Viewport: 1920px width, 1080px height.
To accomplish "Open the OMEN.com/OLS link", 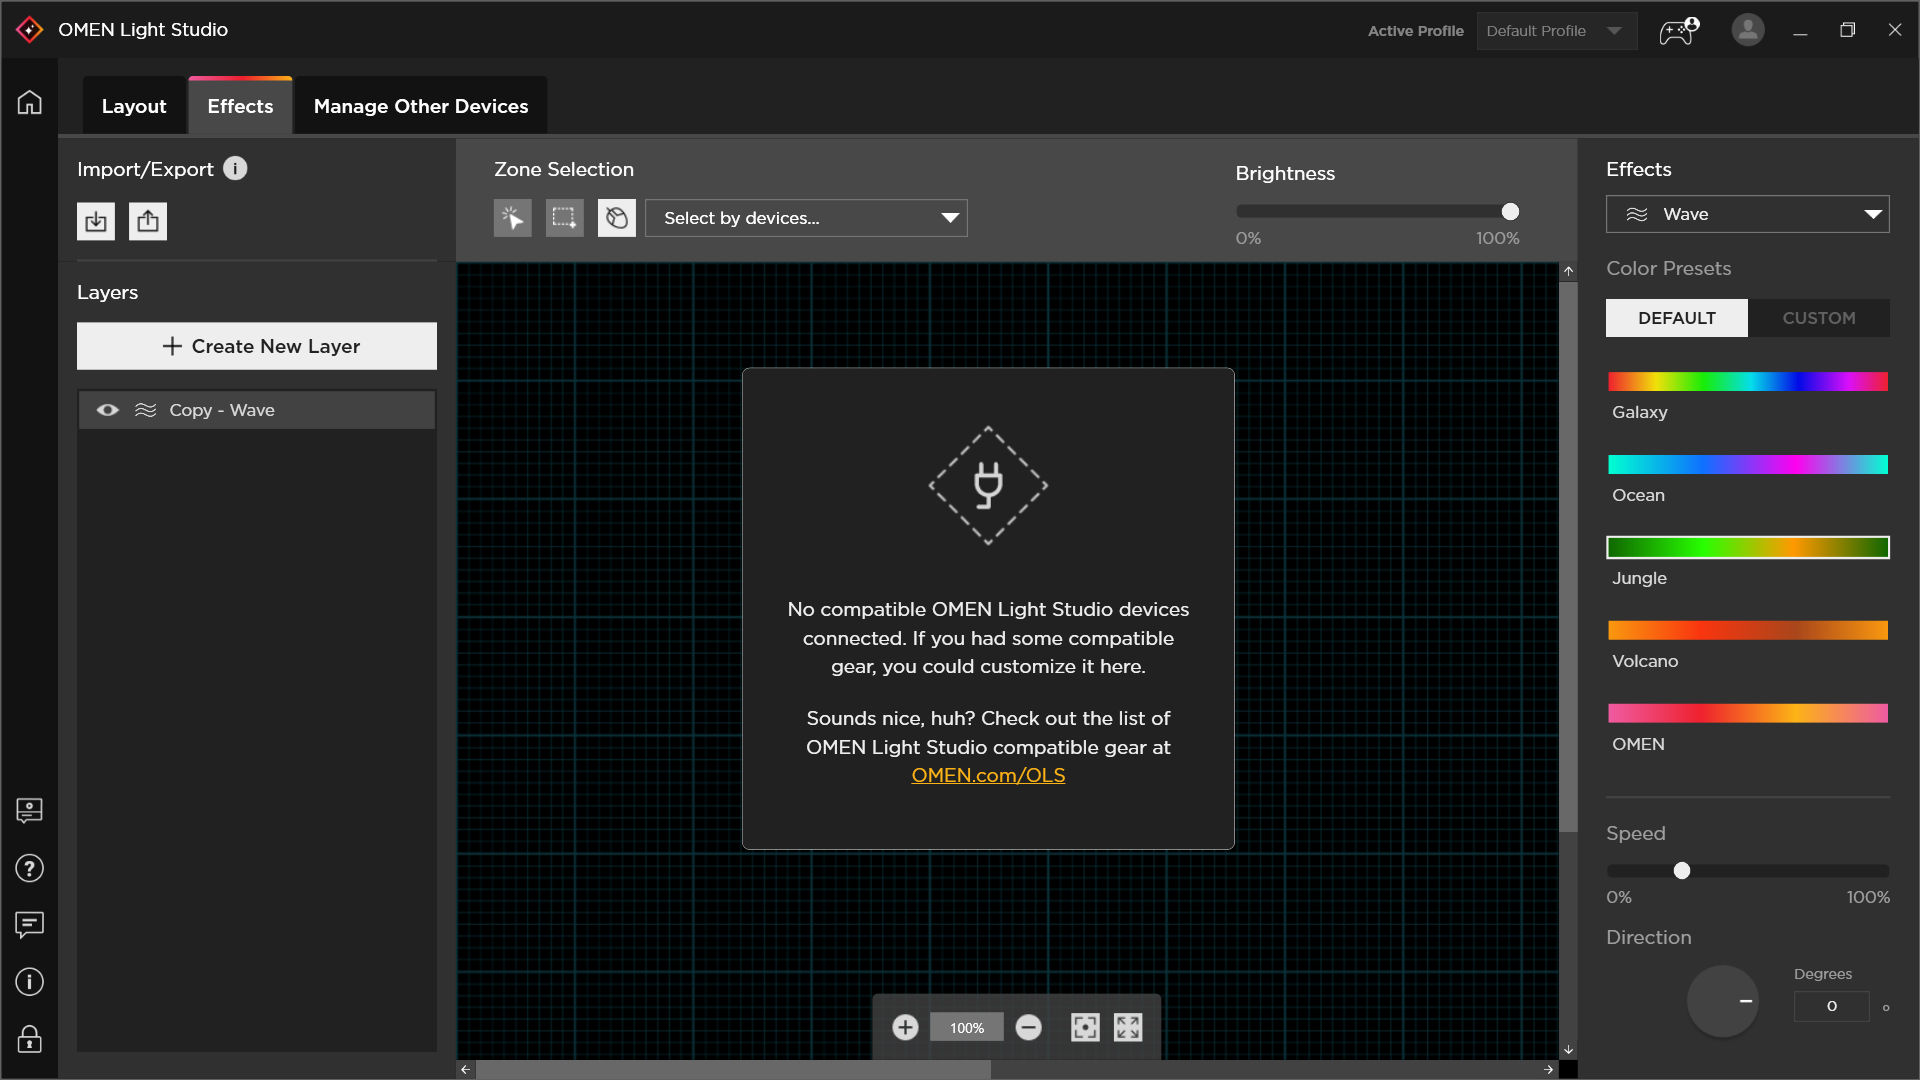I will [988, 775].
